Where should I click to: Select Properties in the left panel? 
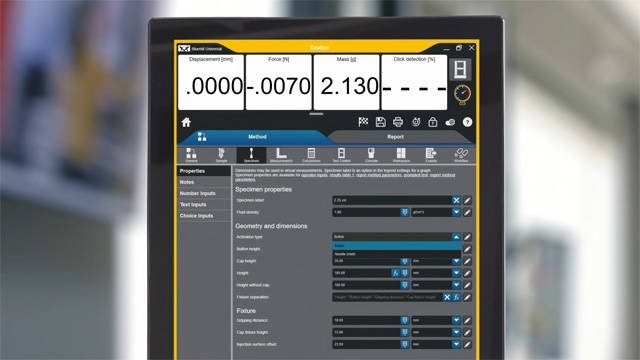coord(204,171)
